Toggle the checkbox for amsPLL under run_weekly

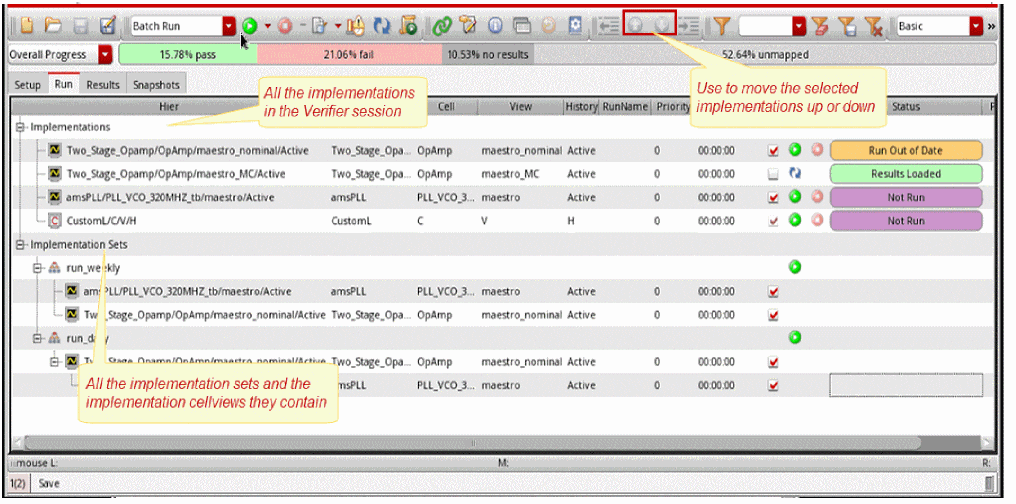pyautogui.click(x=773, y=291)
